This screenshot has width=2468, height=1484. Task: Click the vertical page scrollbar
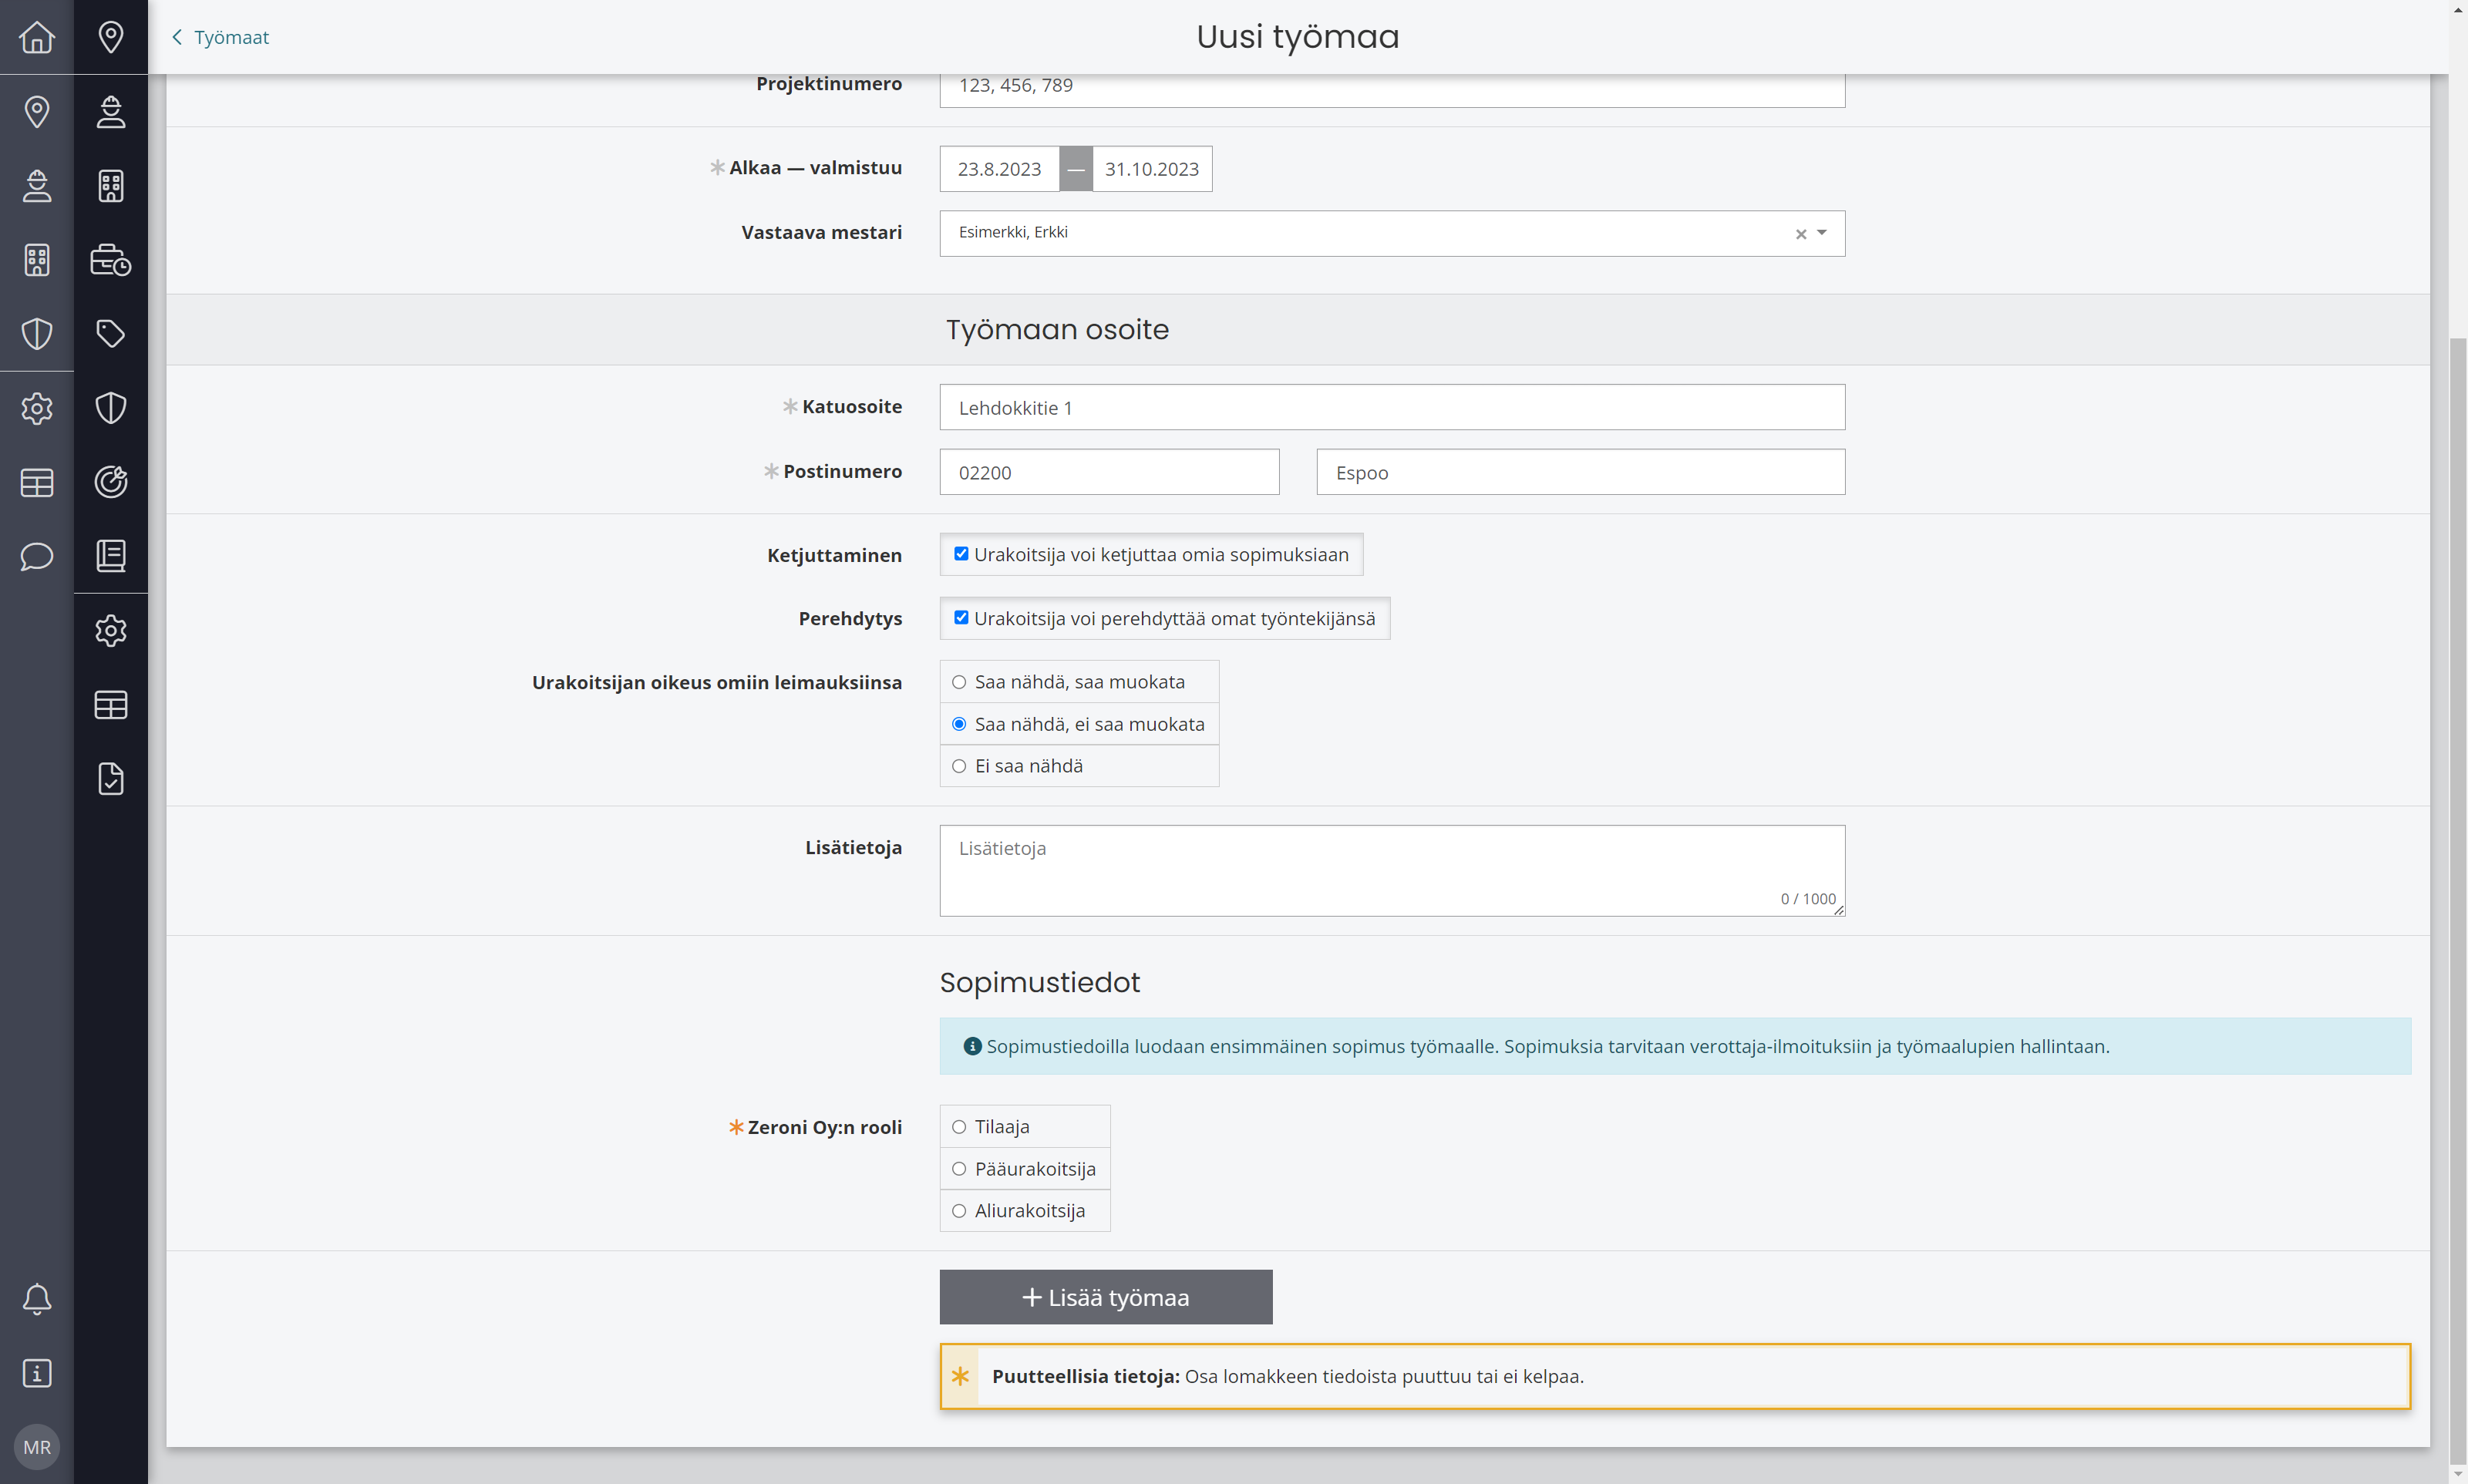coord(2458,900)
